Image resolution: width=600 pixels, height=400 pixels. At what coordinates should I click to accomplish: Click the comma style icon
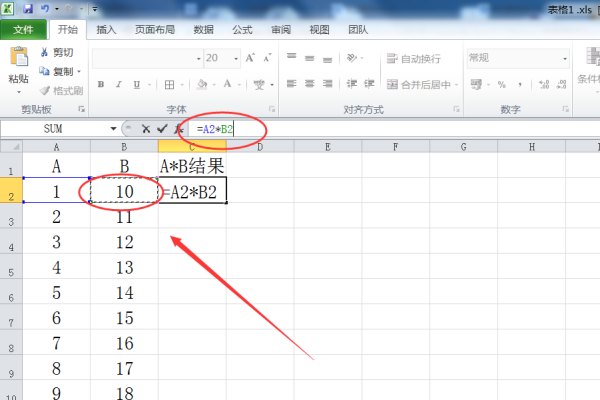click(520, 85)
